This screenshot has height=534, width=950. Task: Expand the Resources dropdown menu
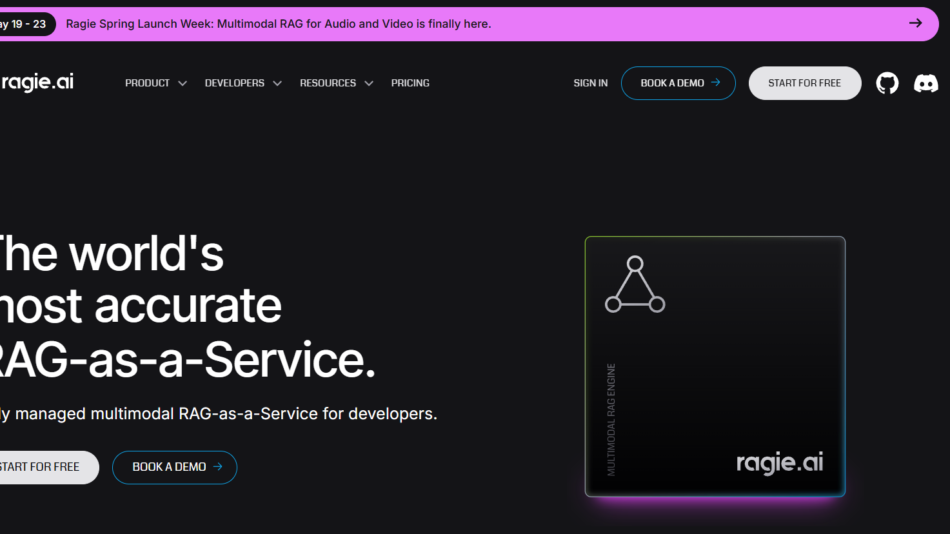pyautogui.click(x=336, y=83)
